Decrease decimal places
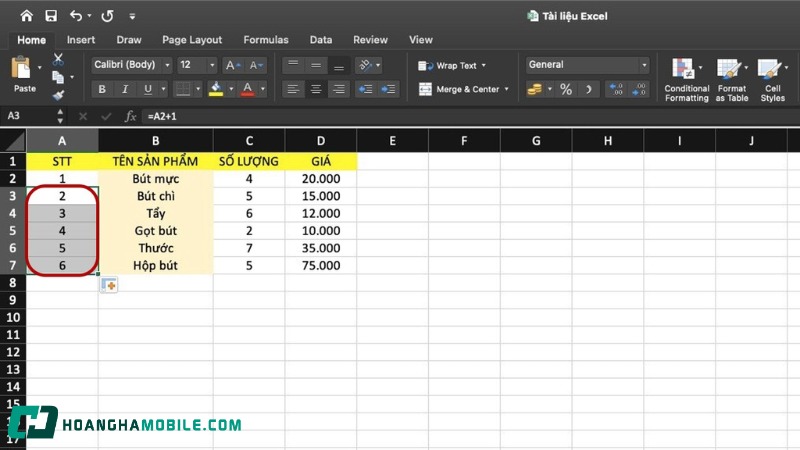800x450 pixels. [639, 89]
